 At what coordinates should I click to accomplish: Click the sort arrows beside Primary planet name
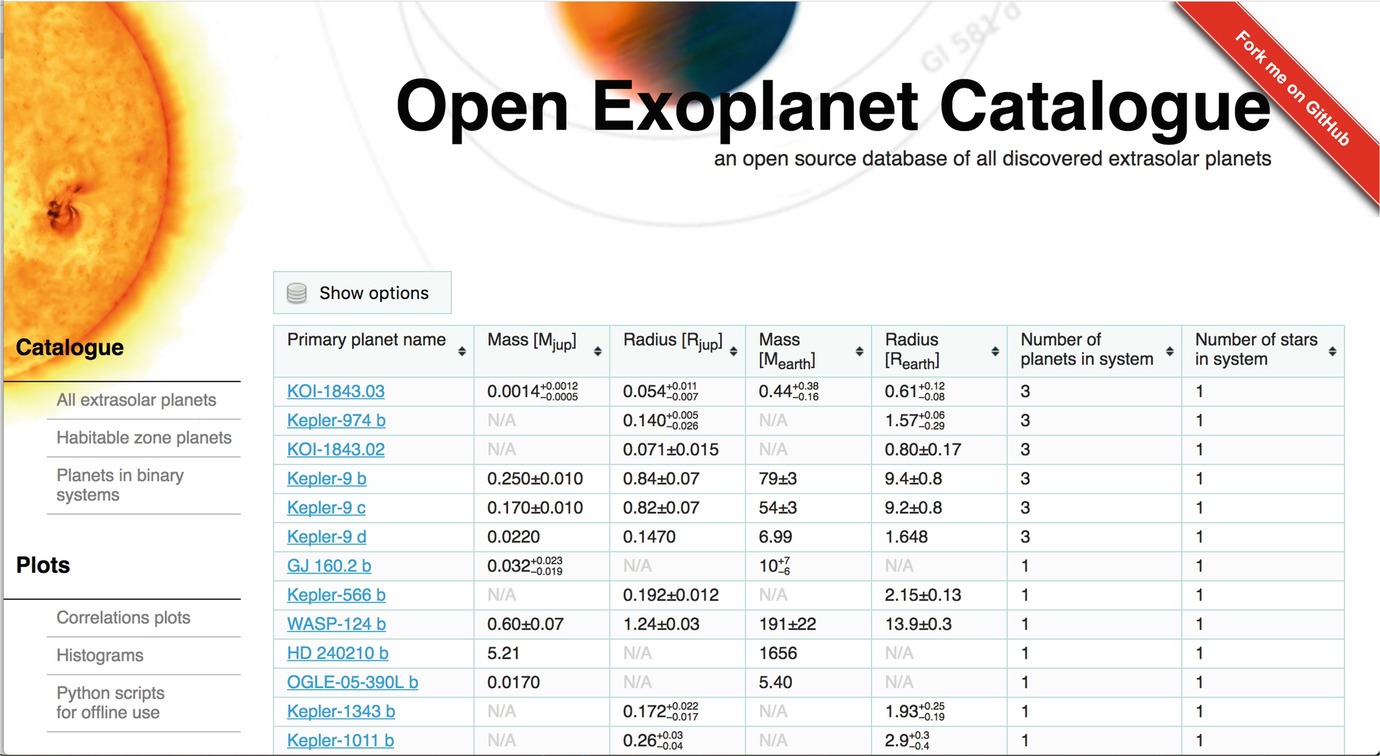click(x=462, y=350)
